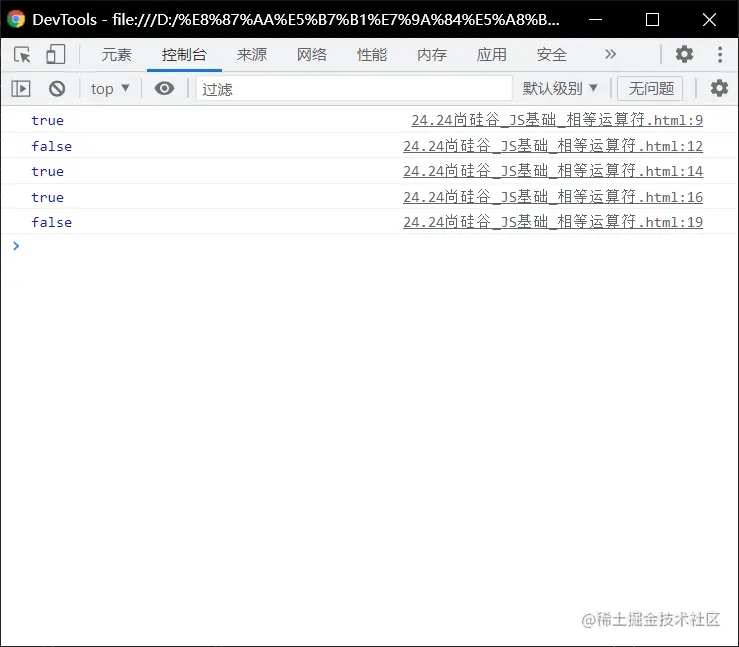This screenshot has height=647, width=739.
Task: Focus the 过滤 filter input field
Action: [354, 89]
